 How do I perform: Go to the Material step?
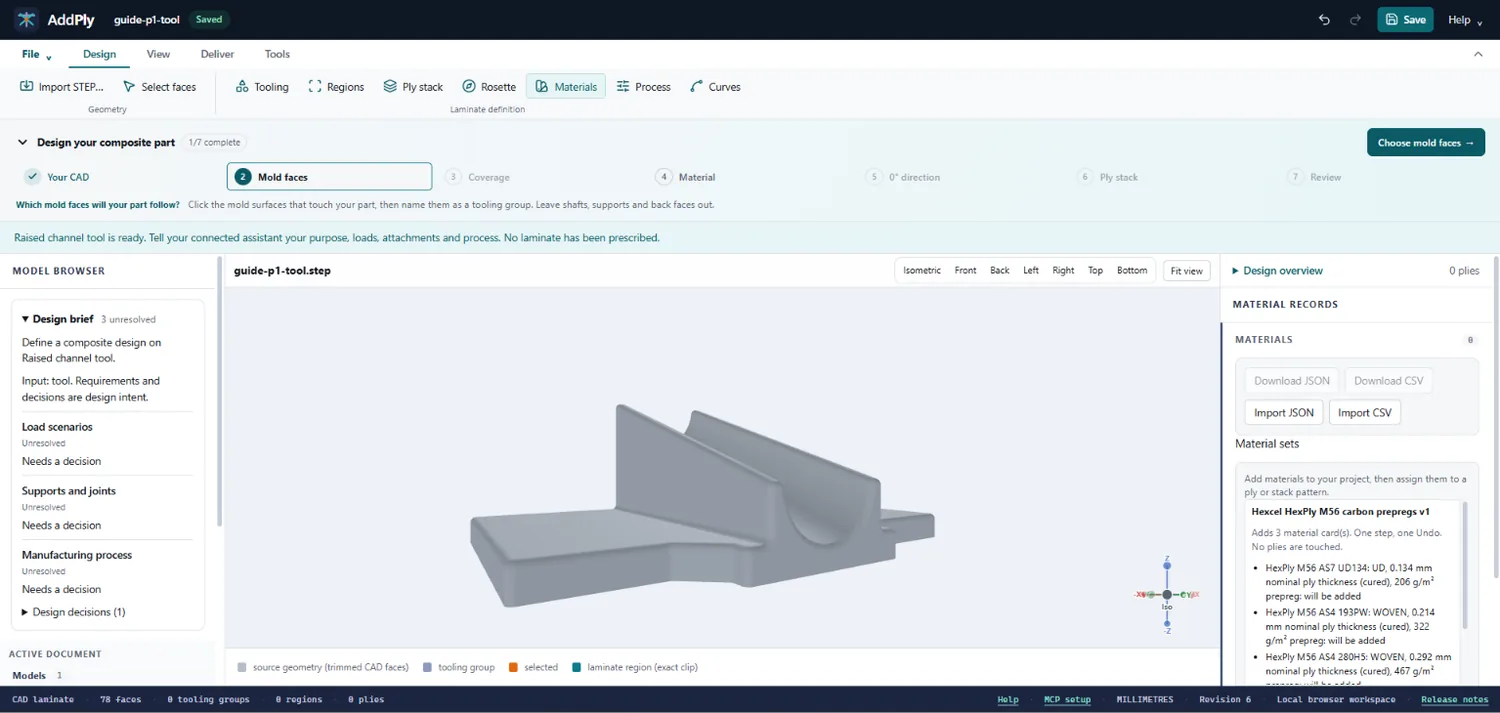click(x=686, y=177)
